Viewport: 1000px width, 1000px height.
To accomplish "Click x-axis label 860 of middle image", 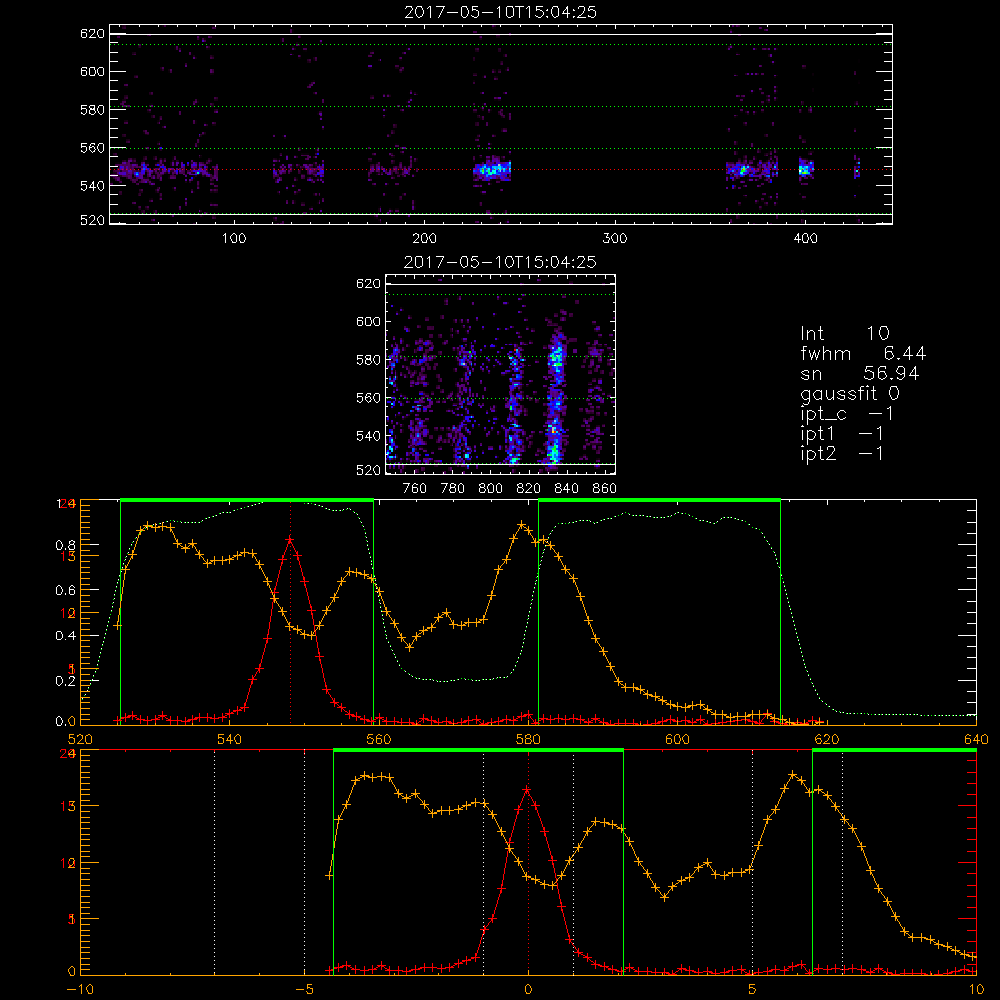I will [x=605, y=489].
